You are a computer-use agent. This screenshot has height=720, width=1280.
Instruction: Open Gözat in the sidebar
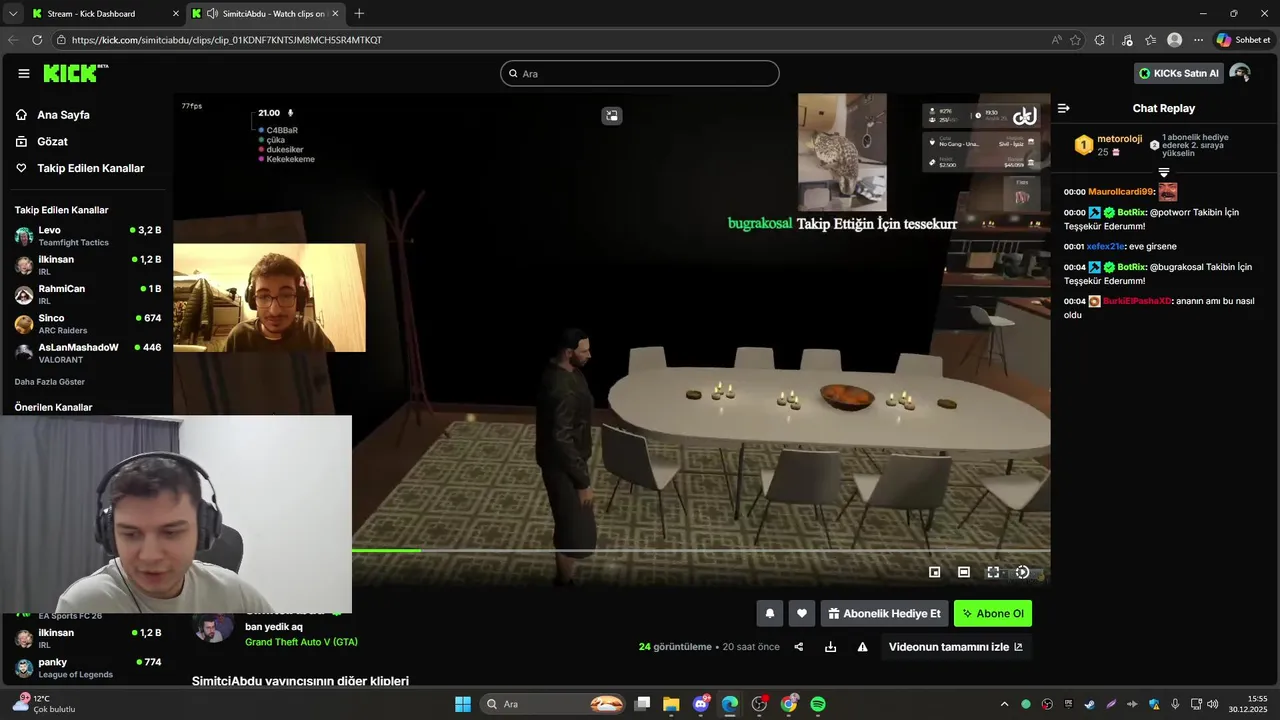[x=52, y=142]
